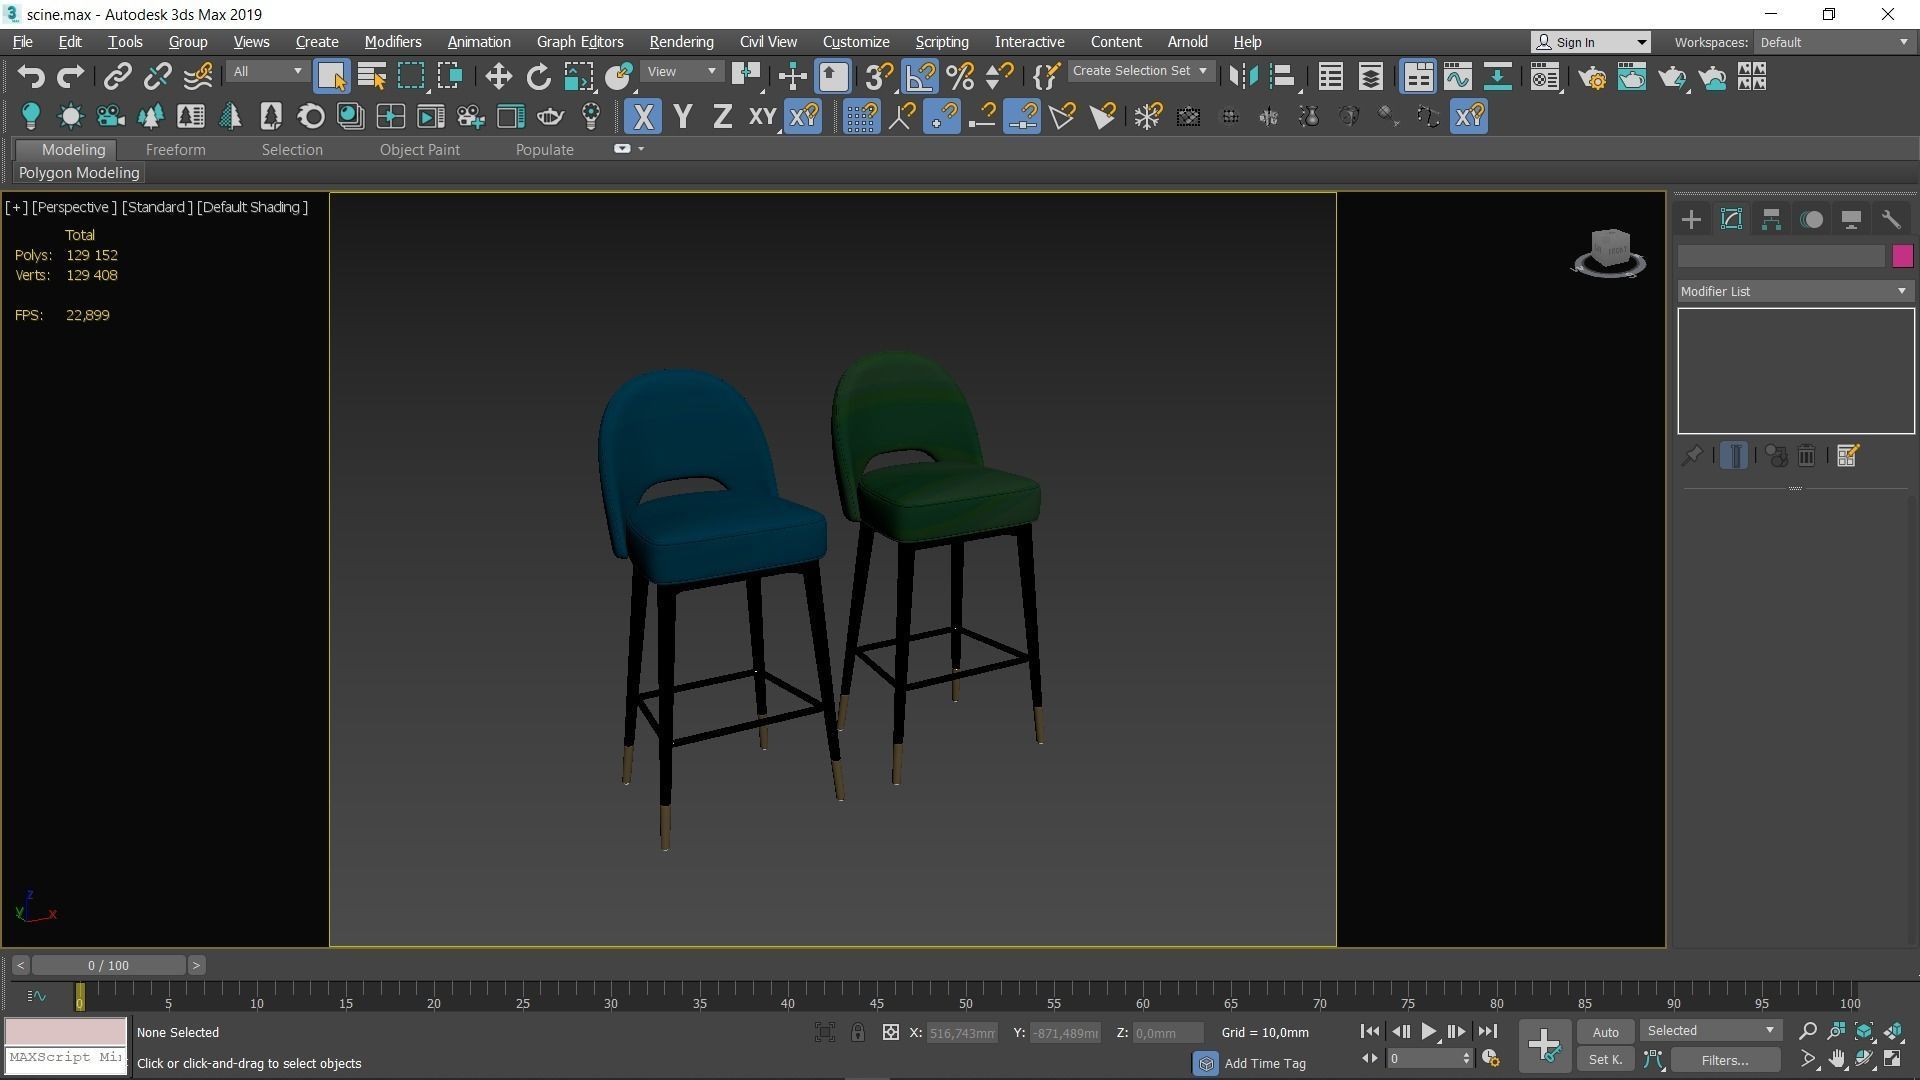Click the 0 / 100 time slider
Screen dimensions: 1920x1080
pos(108,965)
